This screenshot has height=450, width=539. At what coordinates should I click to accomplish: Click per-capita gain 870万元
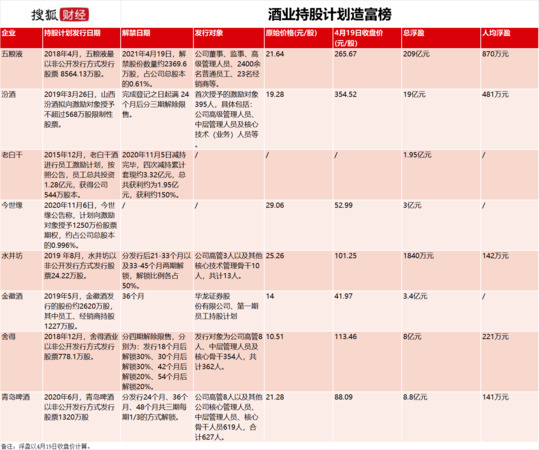495,54
